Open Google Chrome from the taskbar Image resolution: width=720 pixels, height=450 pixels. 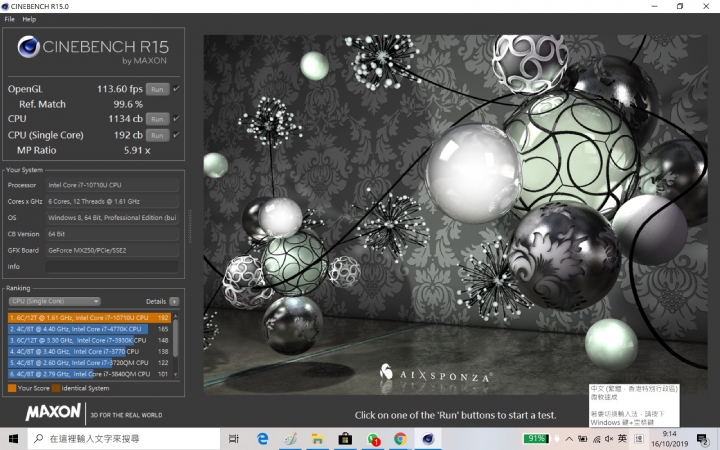click(400, 439)
